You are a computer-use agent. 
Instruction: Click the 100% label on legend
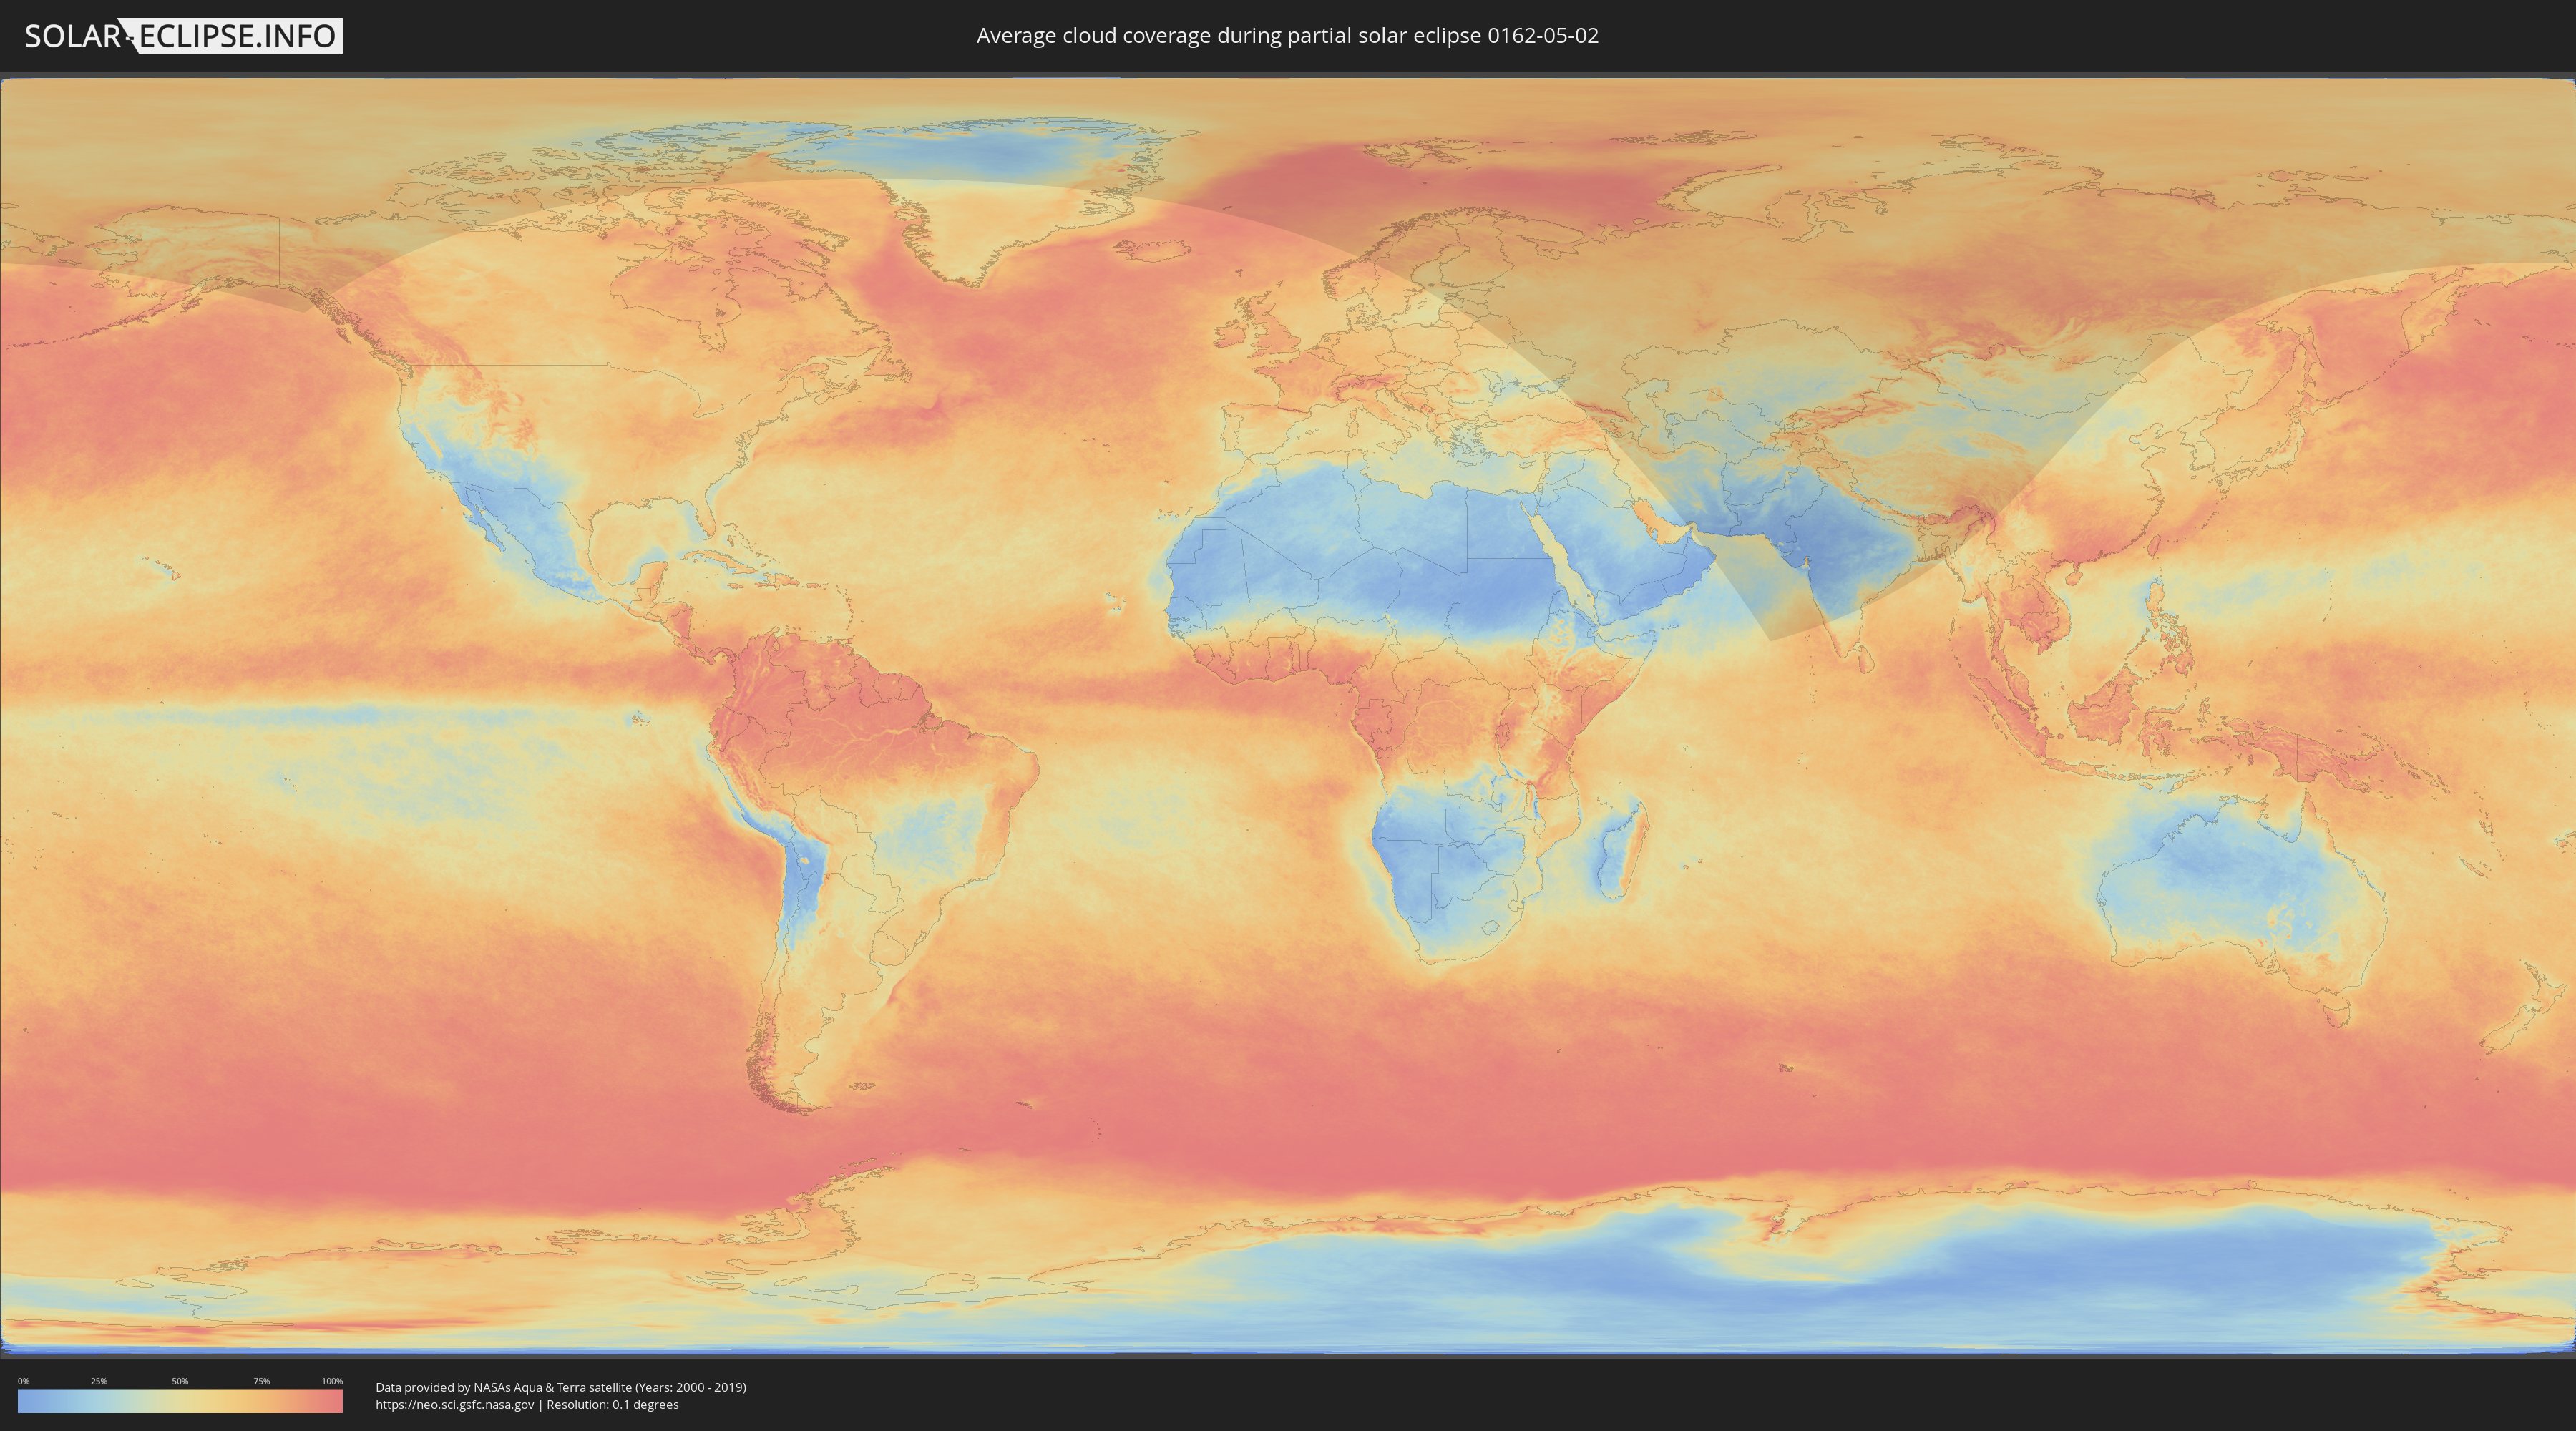pos(332,1381)
